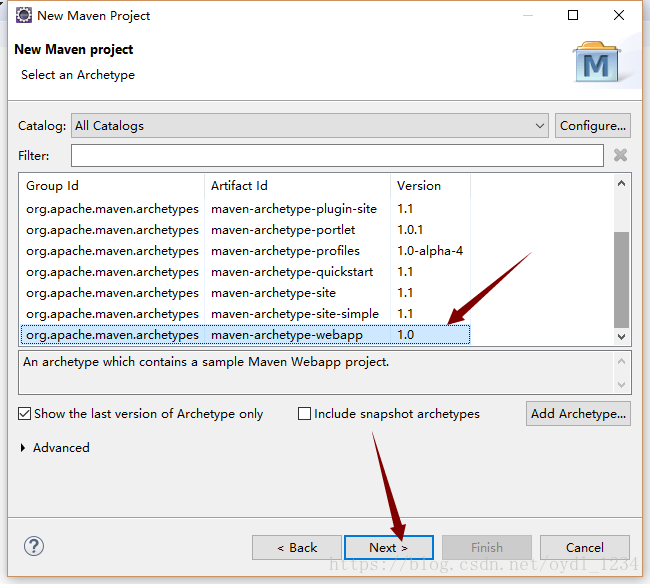Click the archetype list scroll down arrow
Viewport: 650px width, 584px height.
(621, 337)
